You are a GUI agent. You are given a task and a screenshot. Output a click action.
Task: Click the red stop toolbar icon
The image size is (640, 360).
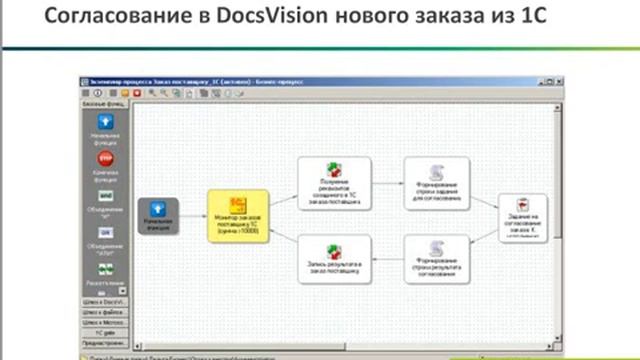(x=137, y=93)
